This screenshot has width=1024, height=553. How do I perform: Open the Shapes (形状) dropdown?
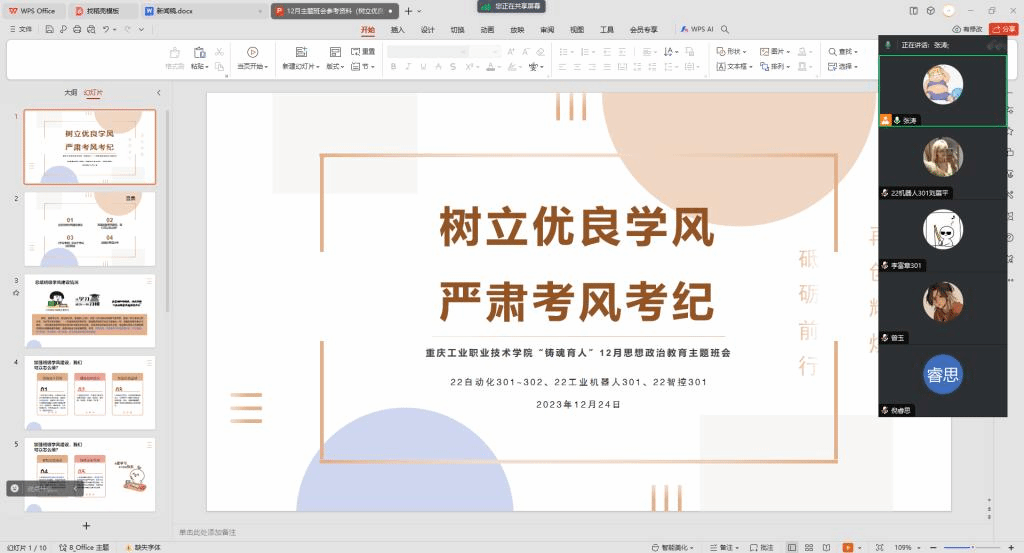[x=731, y=52]
